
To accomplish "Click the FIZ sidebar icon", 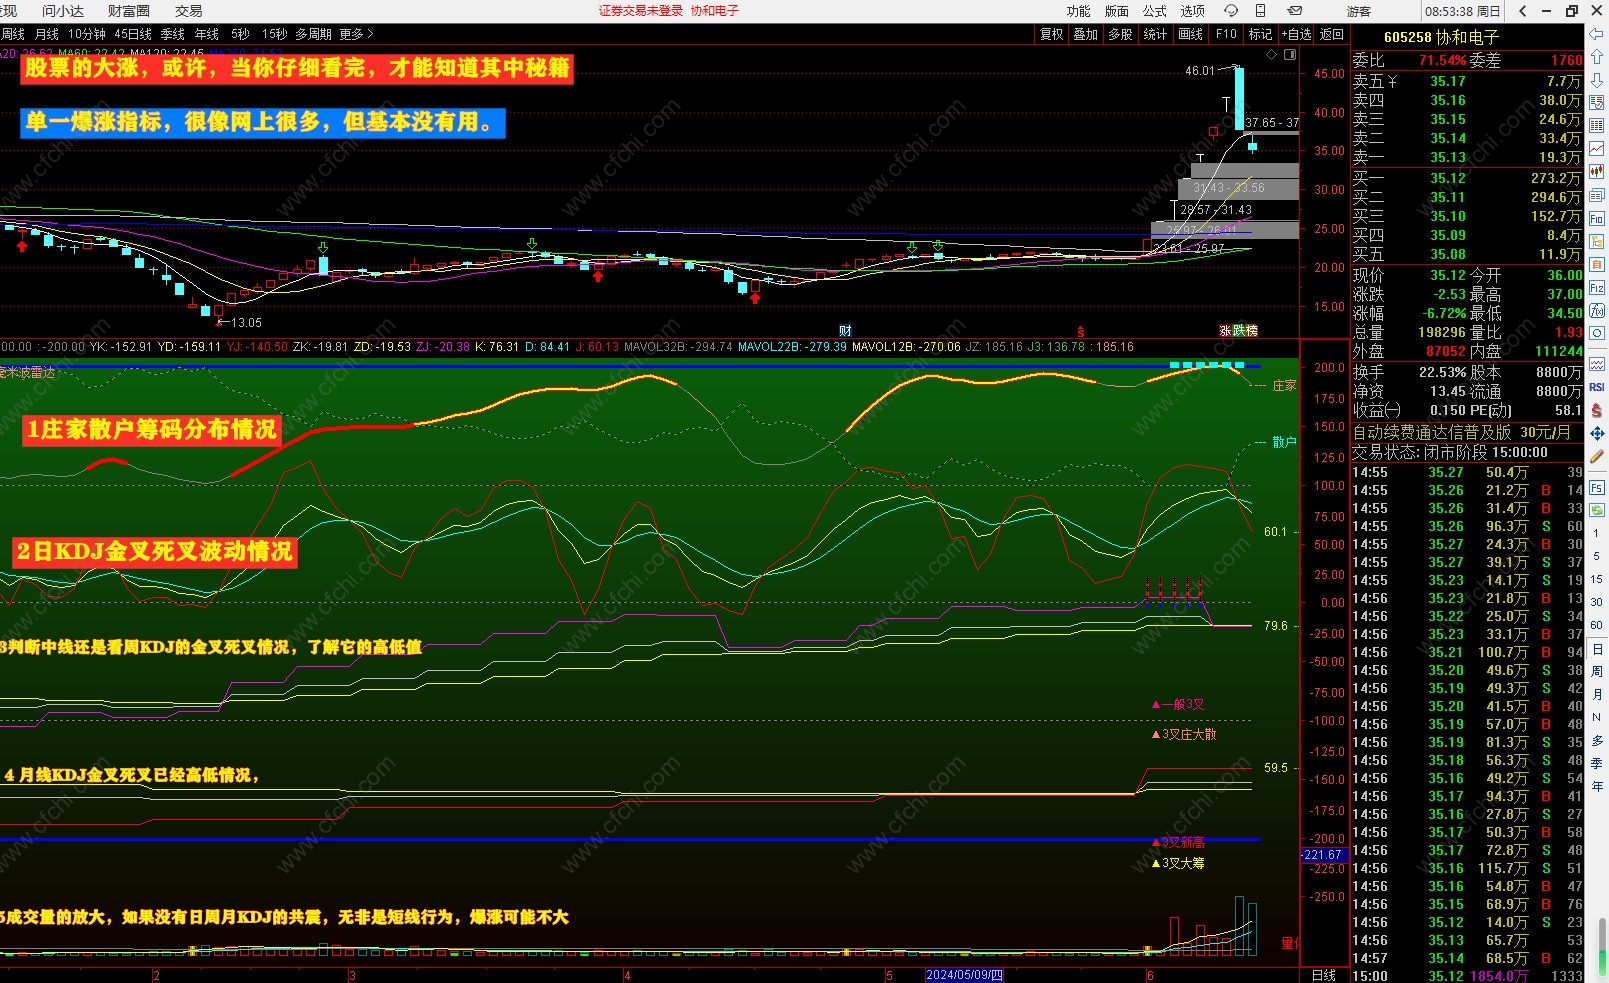I will pyautogui.click(x=1597, y=287).
